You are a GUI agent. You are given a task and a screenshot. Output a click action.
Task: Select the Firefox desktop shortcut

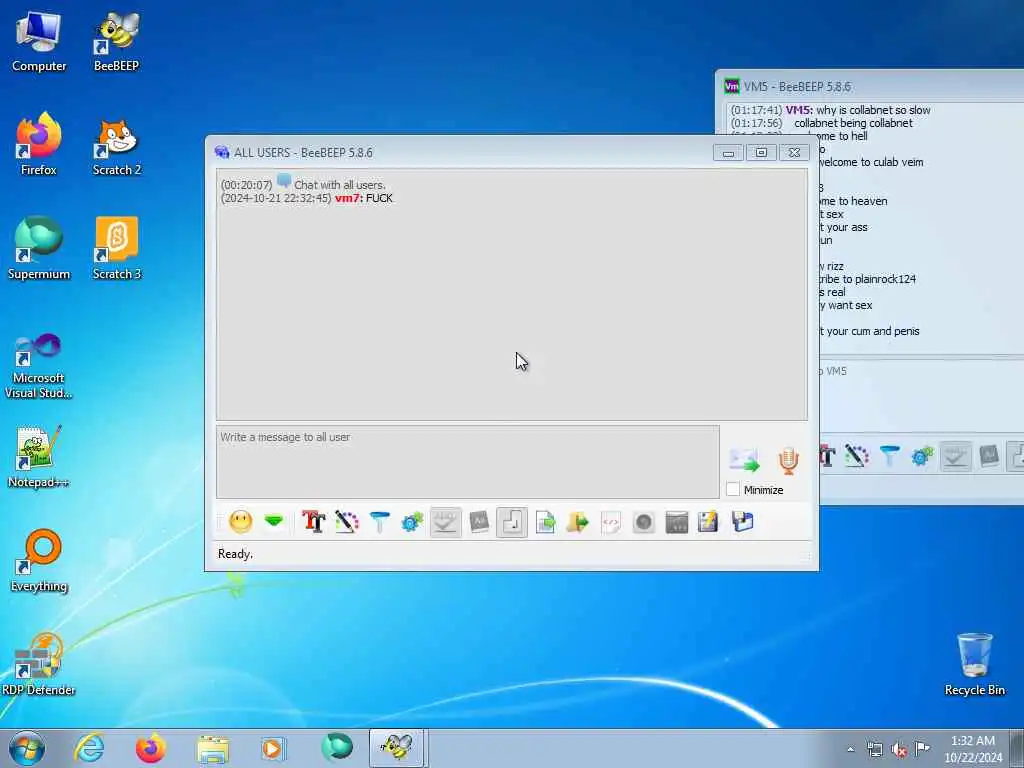coord(39,145)
